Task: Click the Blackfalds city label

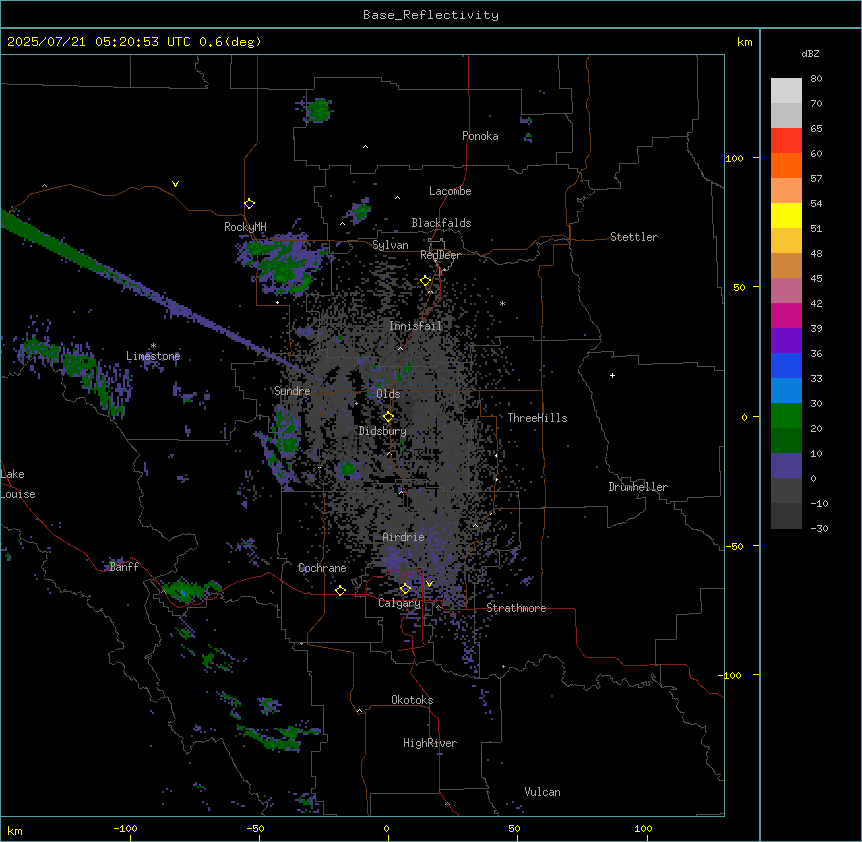Action: (441, 223)
